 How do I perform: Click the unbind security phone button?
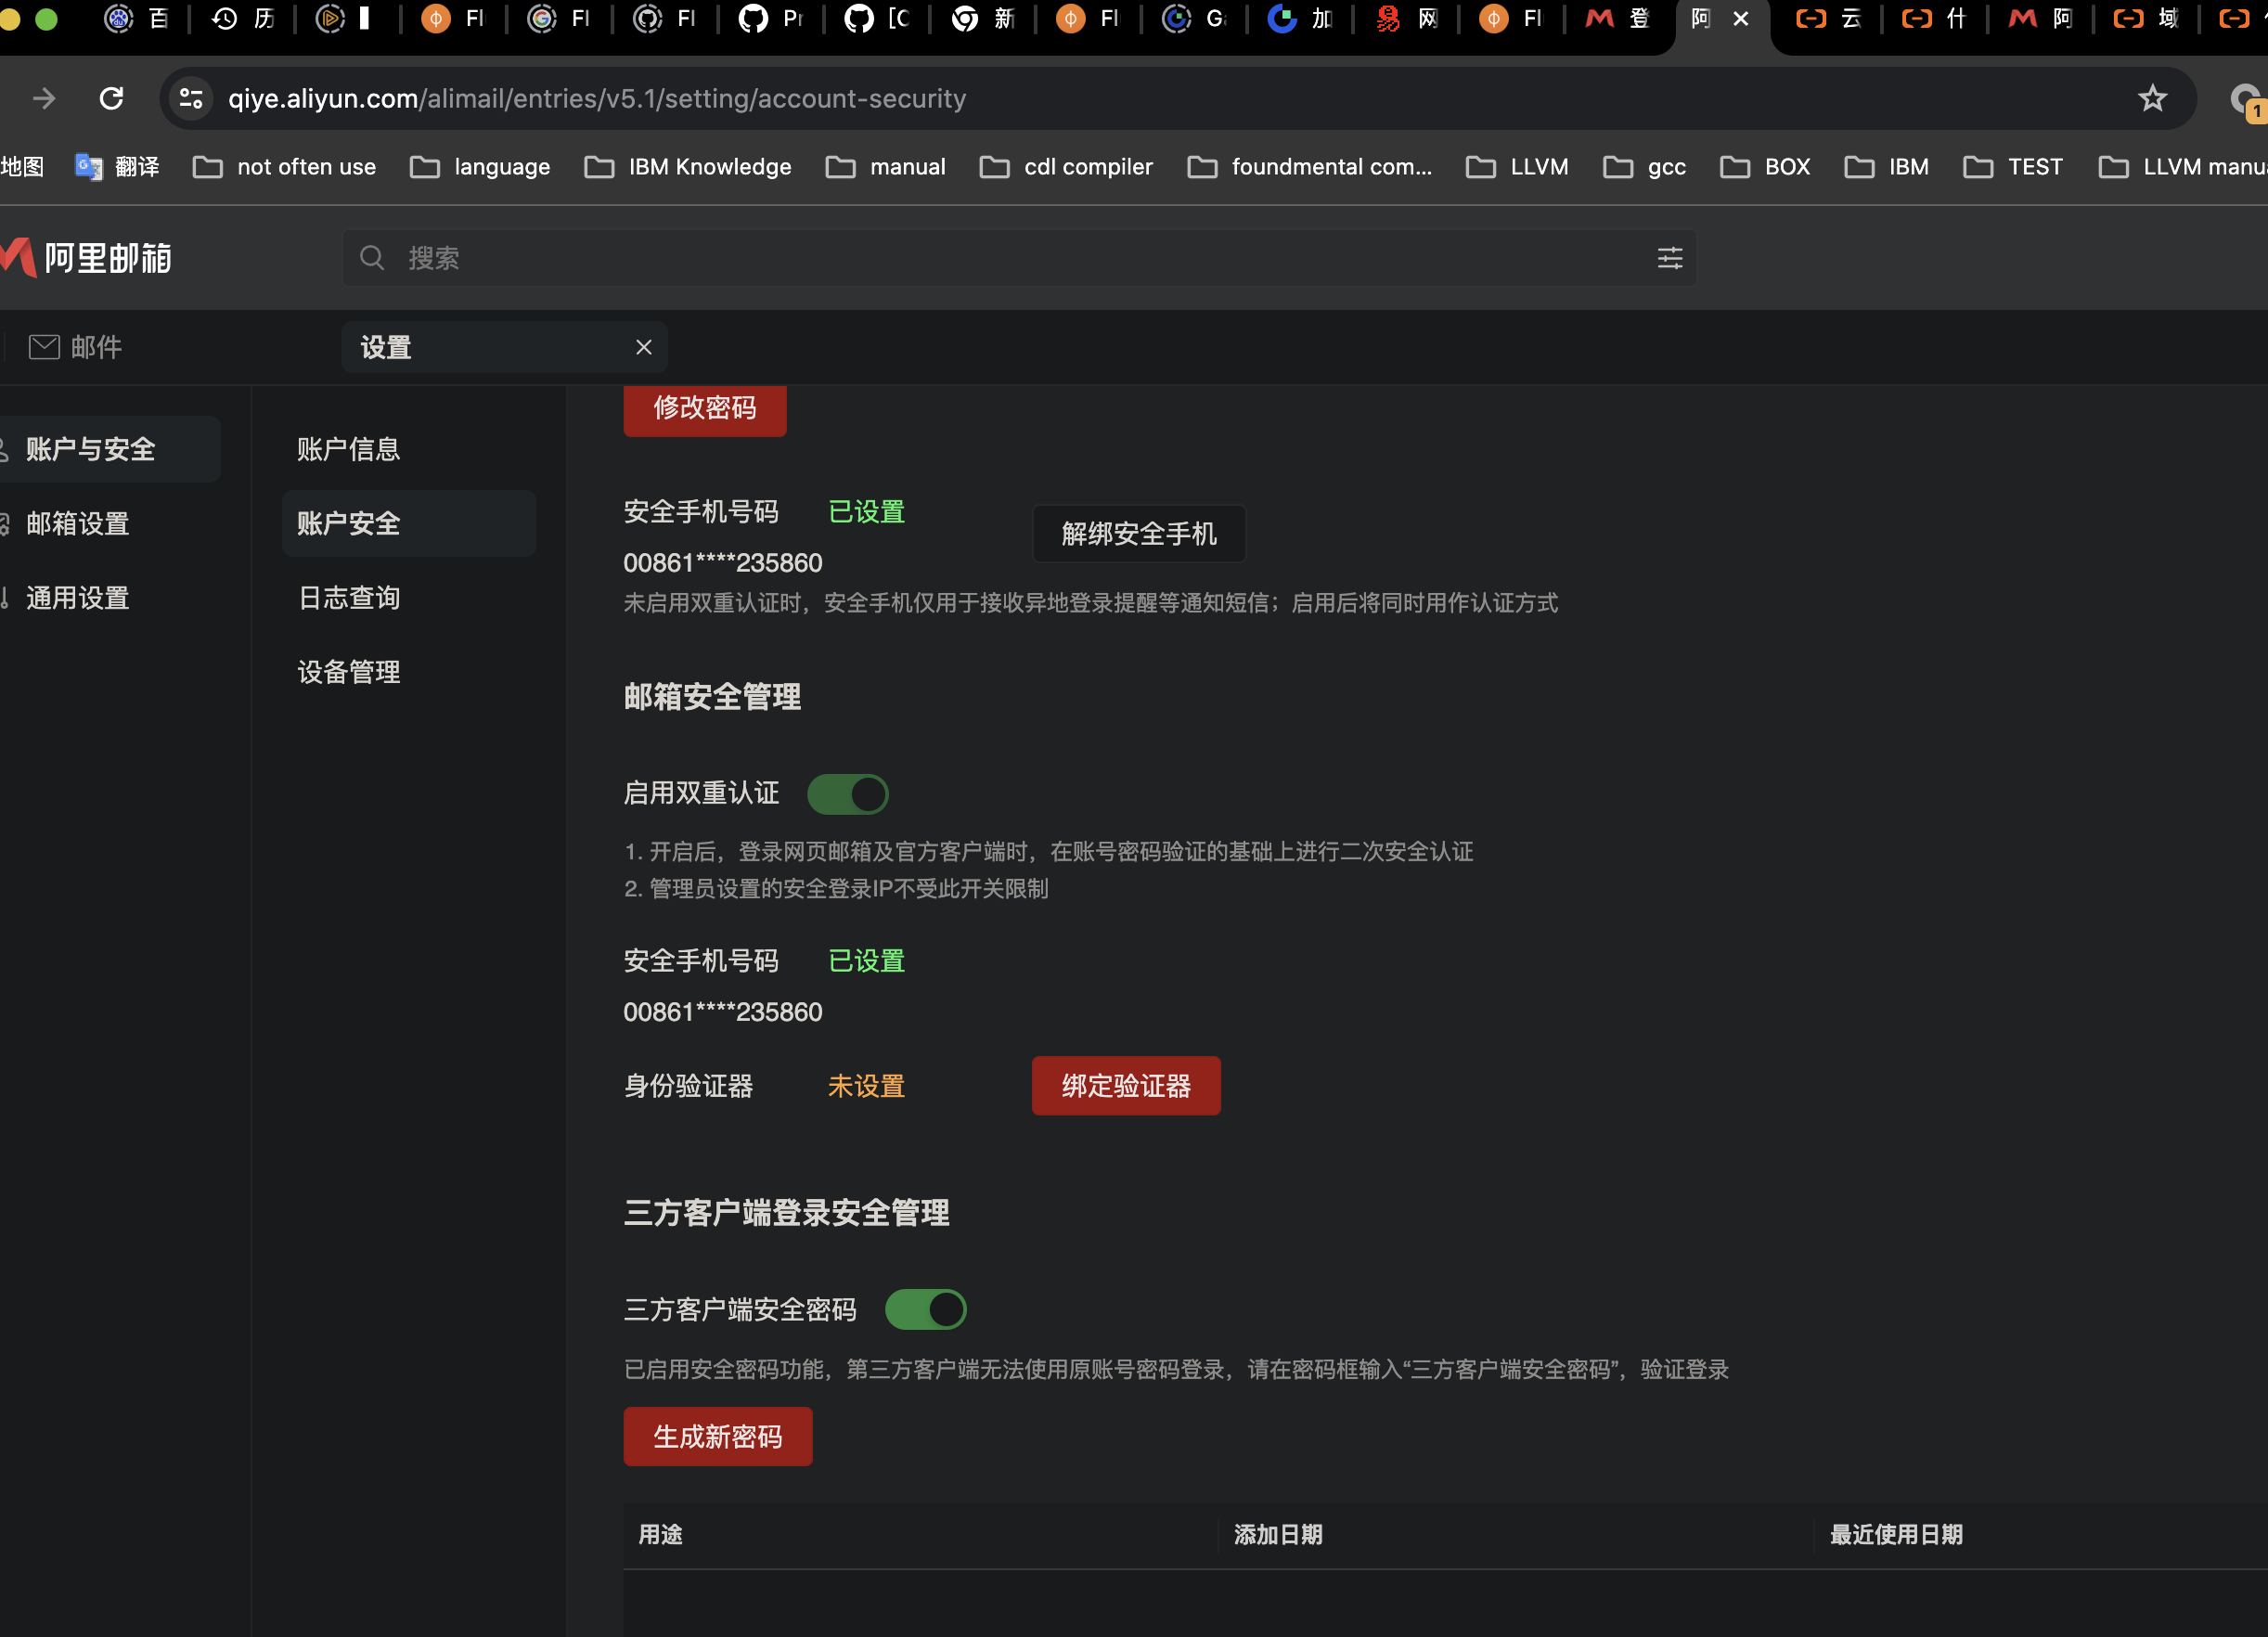[x=1138, y=534]
